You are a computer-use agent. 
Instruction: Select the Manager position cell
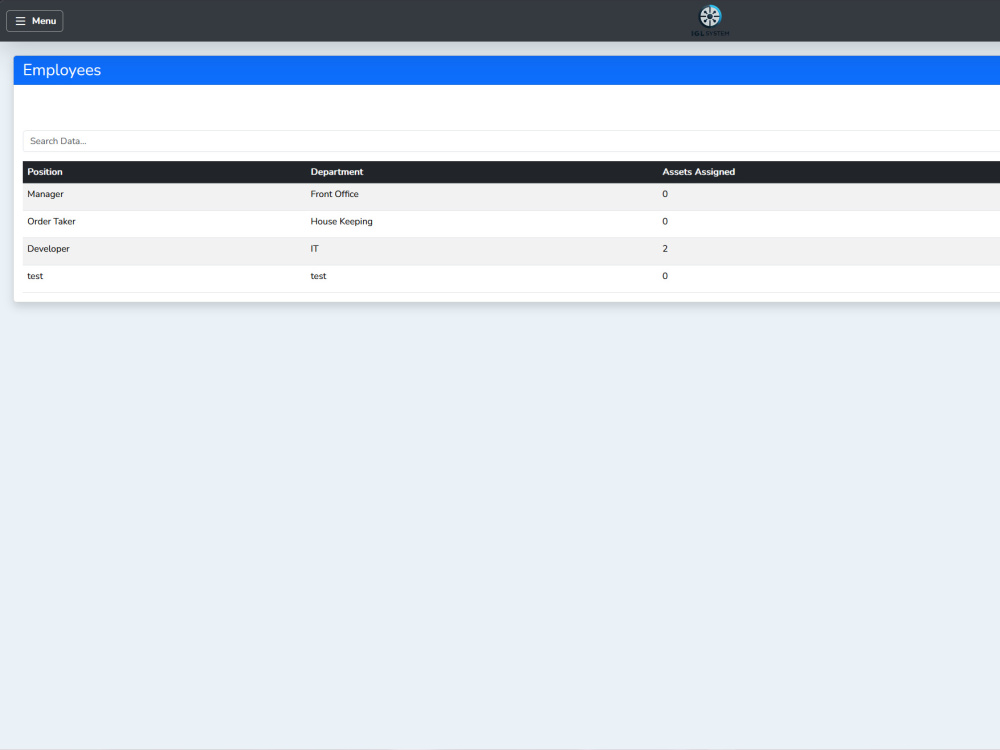point(45,194)
